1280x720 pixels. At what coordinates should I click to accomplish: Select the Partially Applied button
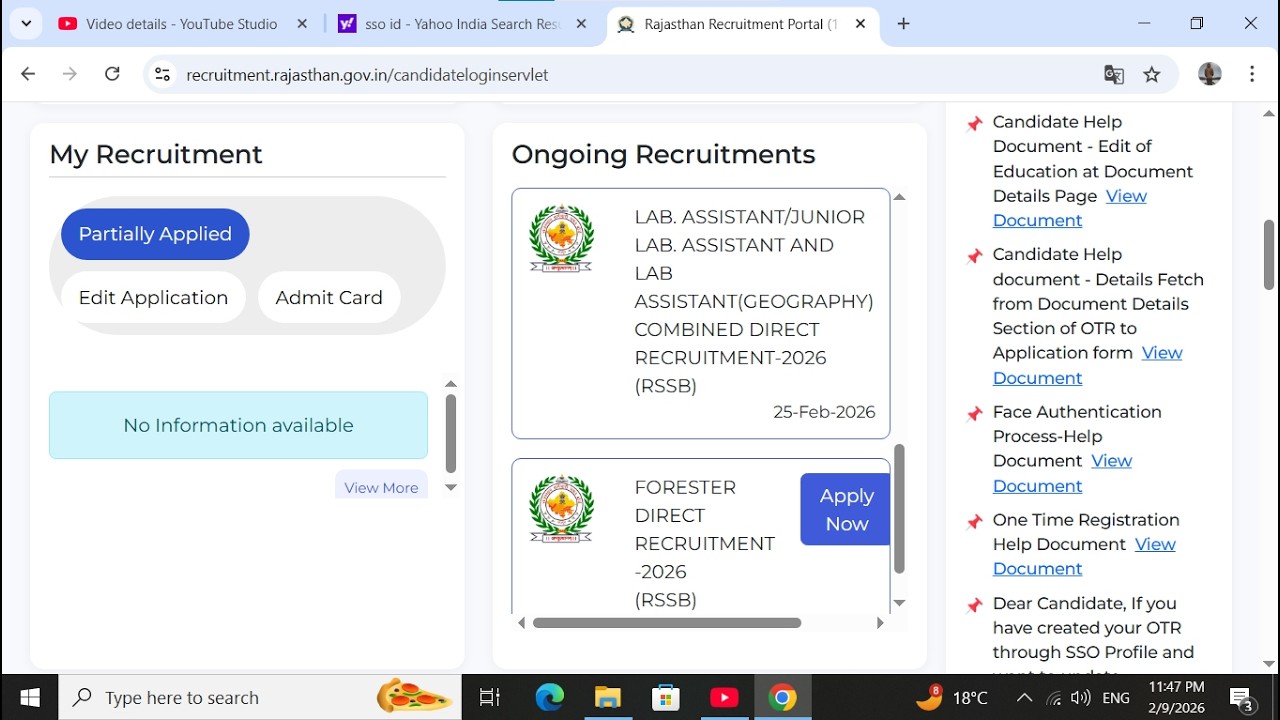tap(155, 234)
